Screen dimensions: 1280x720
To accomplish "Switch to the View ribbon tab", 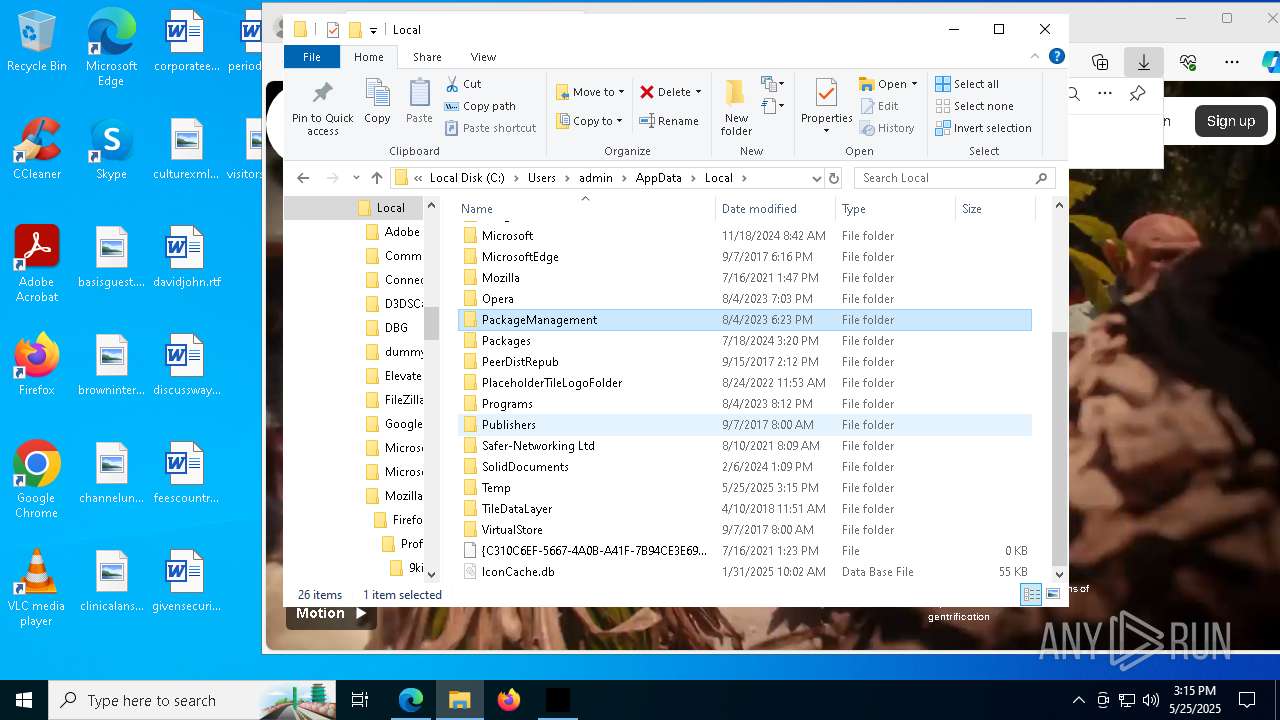I will click(x=483, y=57).
